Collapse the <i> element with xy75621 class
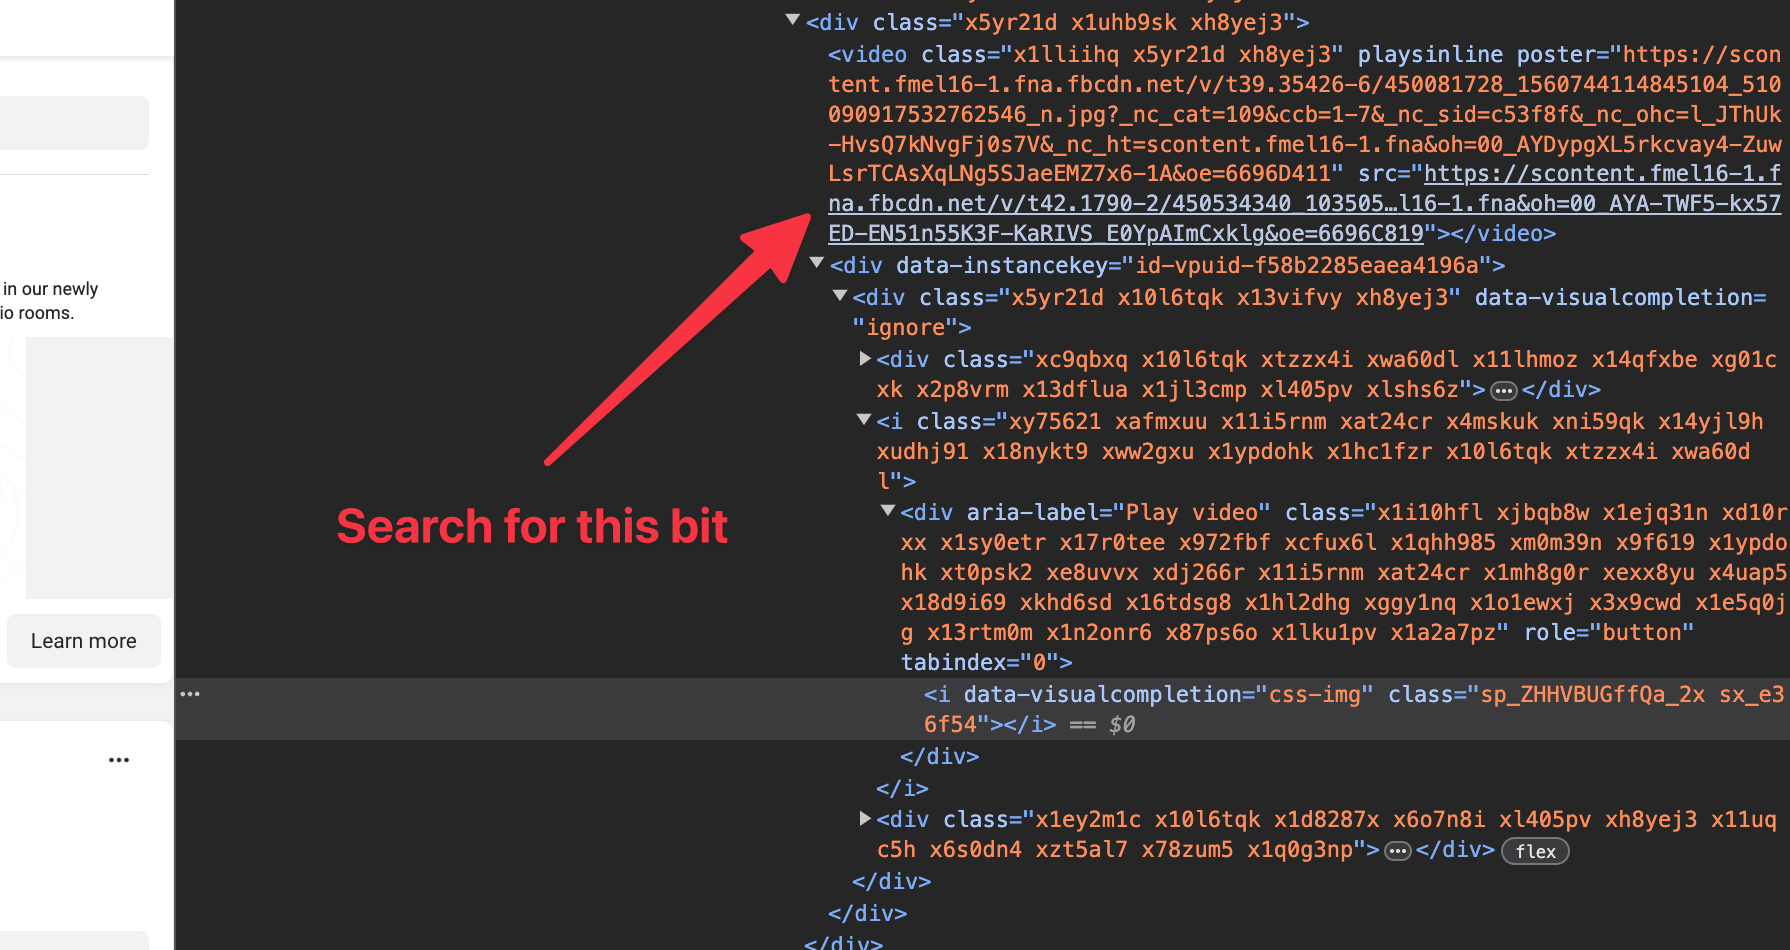The image size is (1790, 950). click(863, 419)
